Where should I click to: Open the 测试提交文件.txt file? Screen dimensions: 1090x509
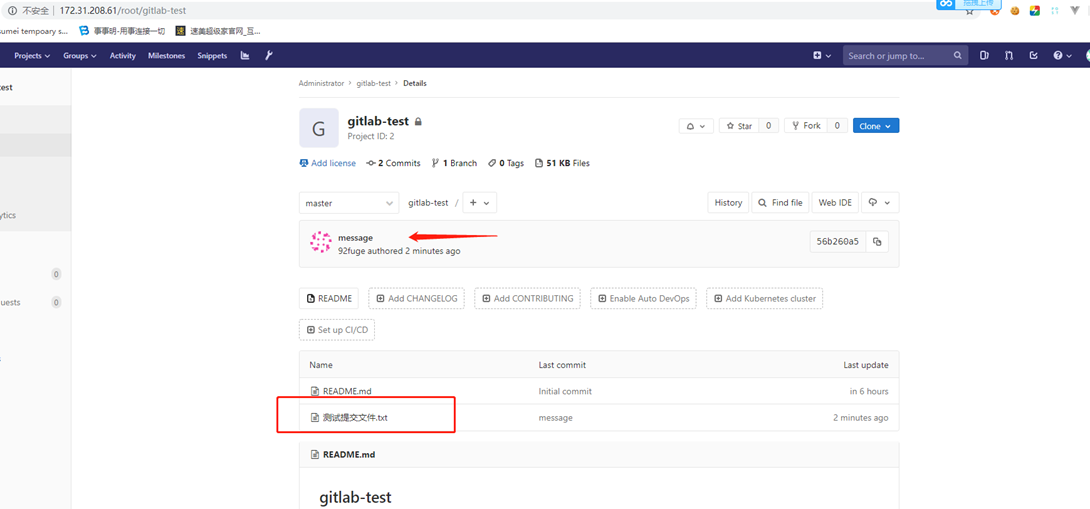[x=355, y=418]
